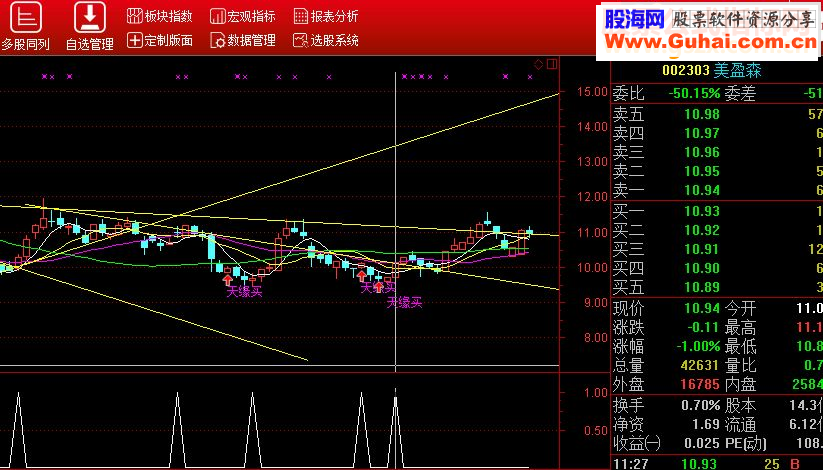Image resolution: width=823 pixels, height=470 pixels.
Task: Select the 买三 price 10.91
Action: click(702, 249)
